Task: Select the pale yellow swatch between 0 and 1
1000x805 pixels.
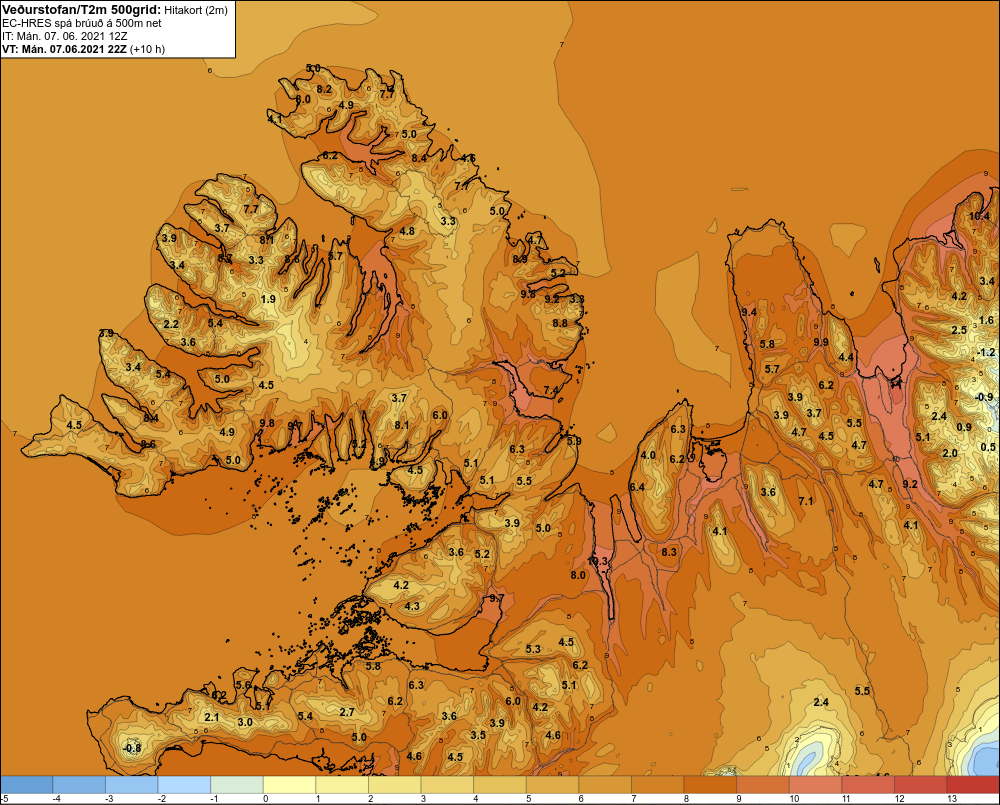Action: click(x=290, y=785)
